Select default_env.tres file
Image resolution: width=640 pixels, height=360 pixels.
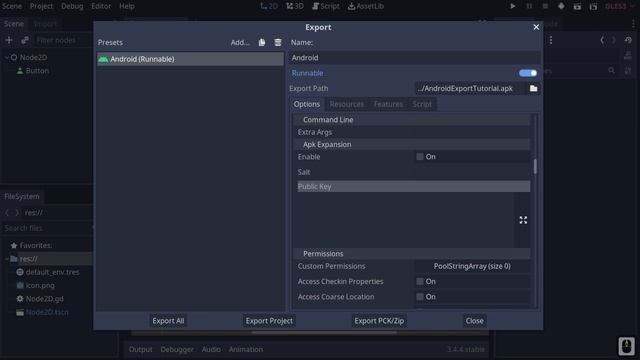tap(52, 272)
